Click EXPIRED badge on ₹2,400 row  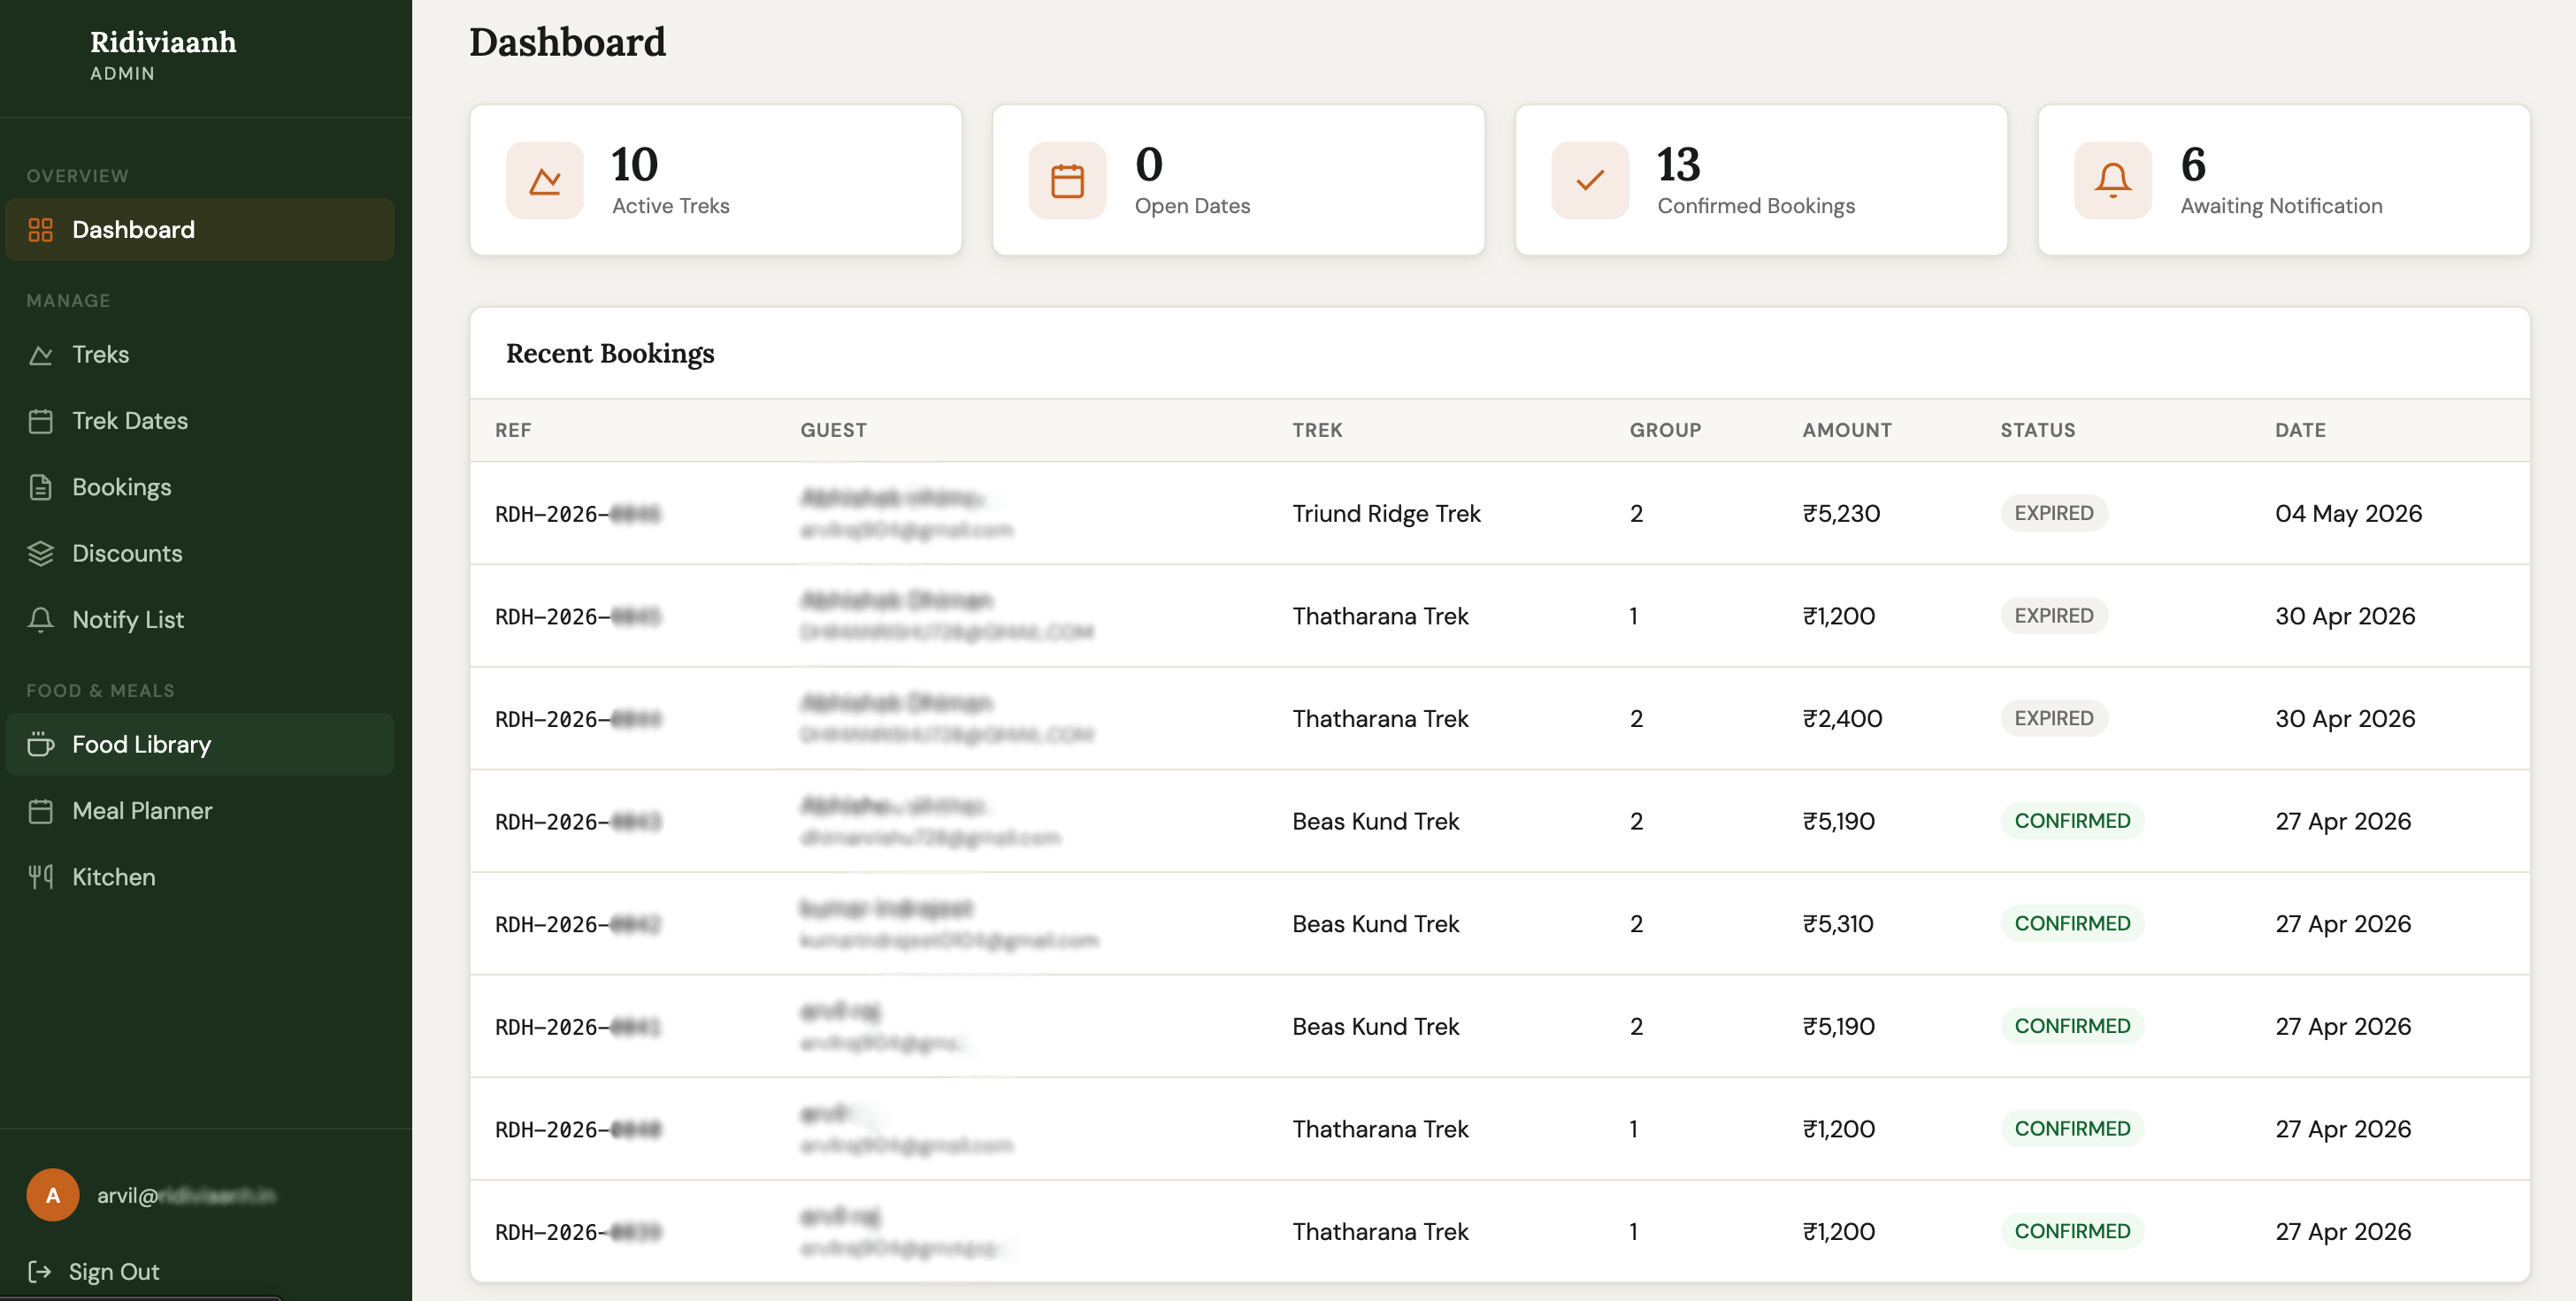tap(2054, 718)
